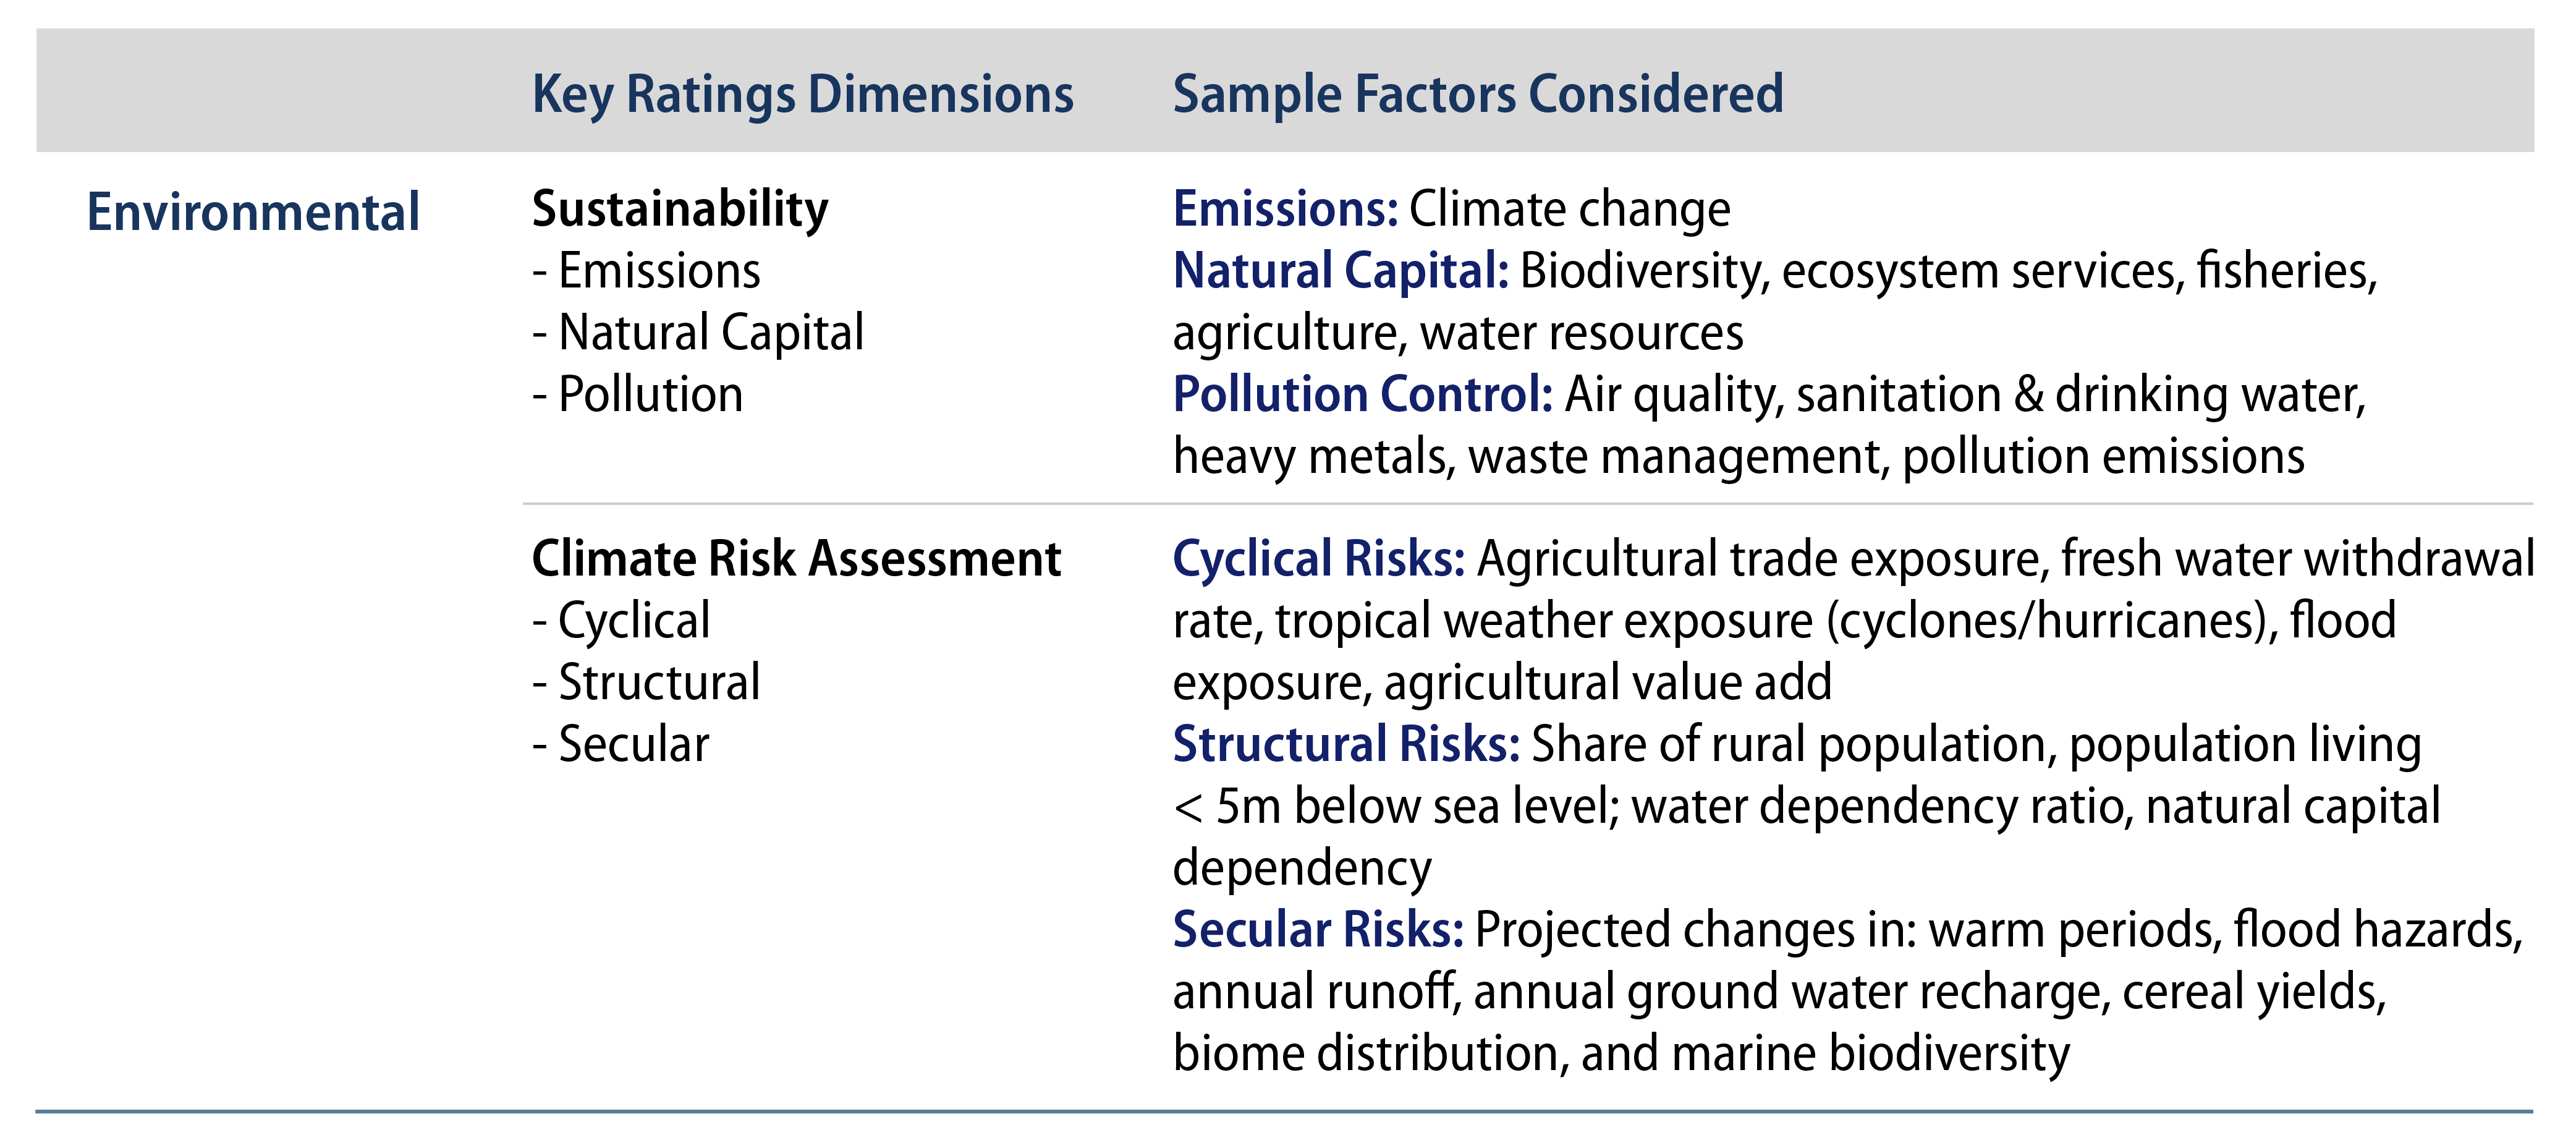This screenshot has width=2576, height=1135.
Task: Click the 'biome distribution, and marine biodiversity' line
Action: (1620, 1054)
